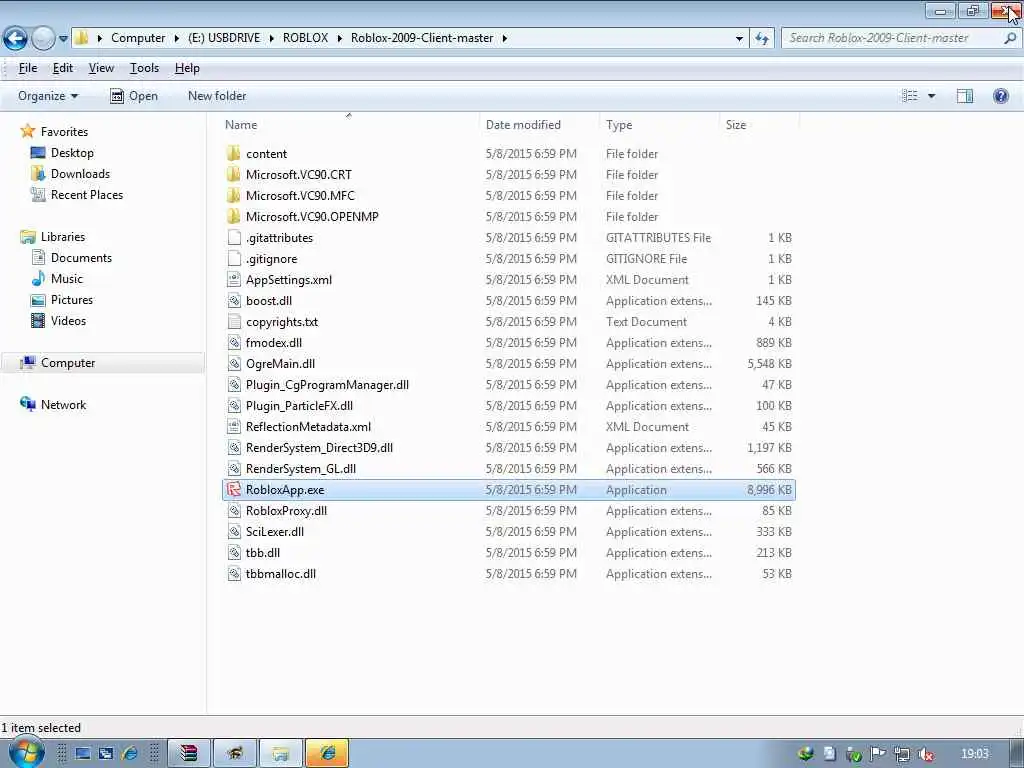The image size is (1024, 768).
Task: Click the Open toolbar button
Action: tap(134, 96)
